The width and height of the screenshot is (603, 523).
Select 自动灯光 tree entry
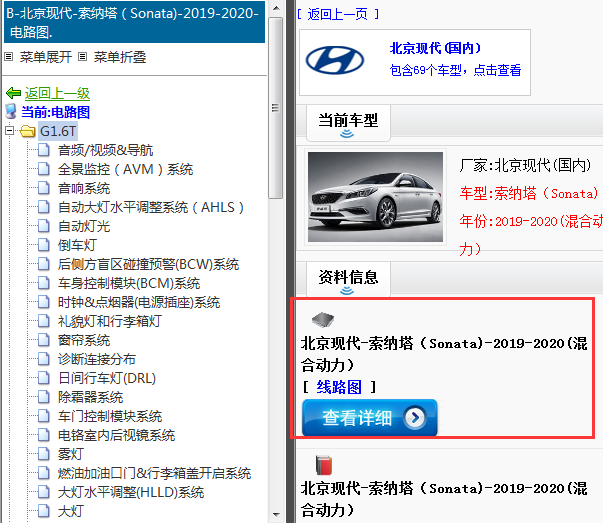pos(84,226)
